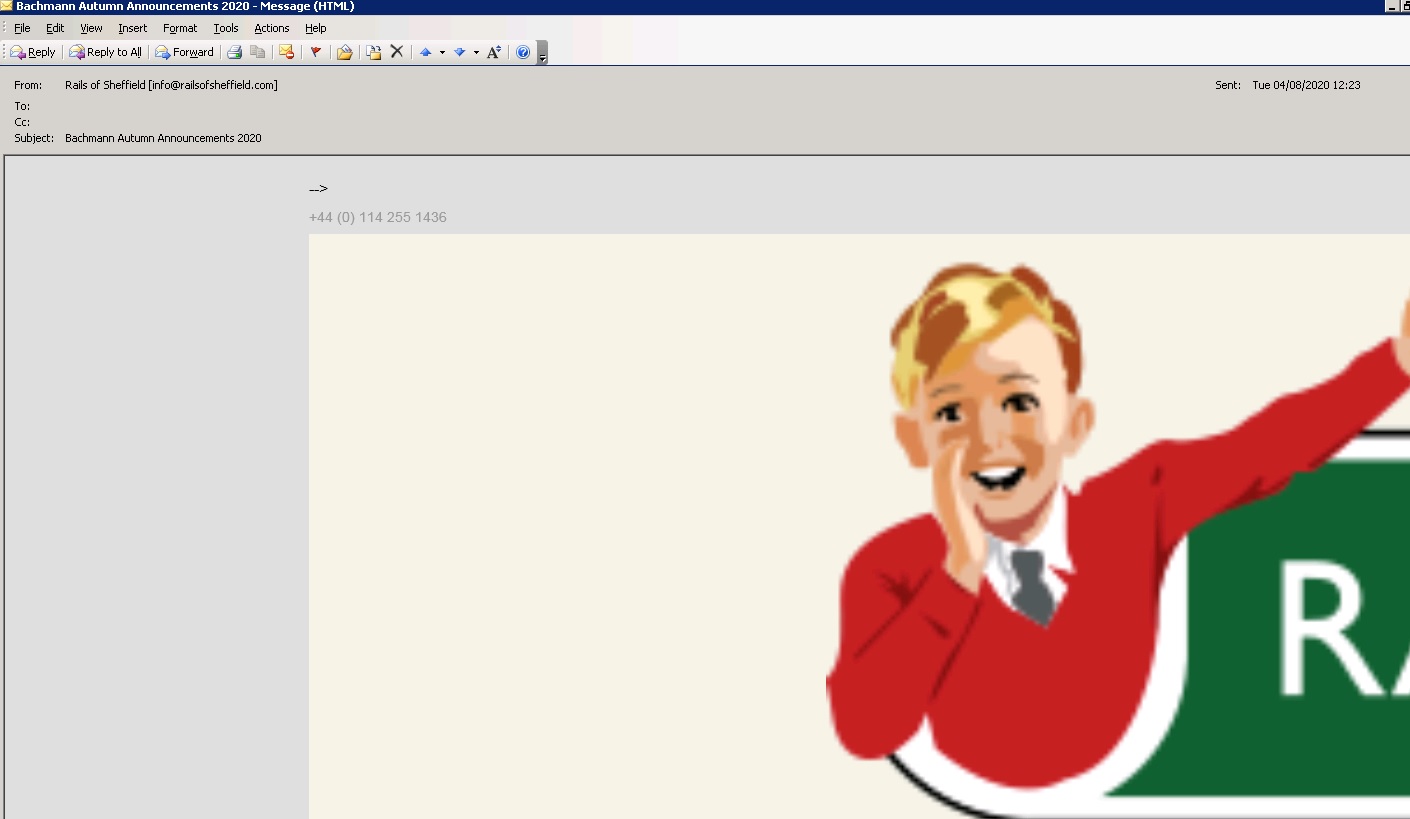
Task: Open the Help menu
Action: tap(316, 28)
